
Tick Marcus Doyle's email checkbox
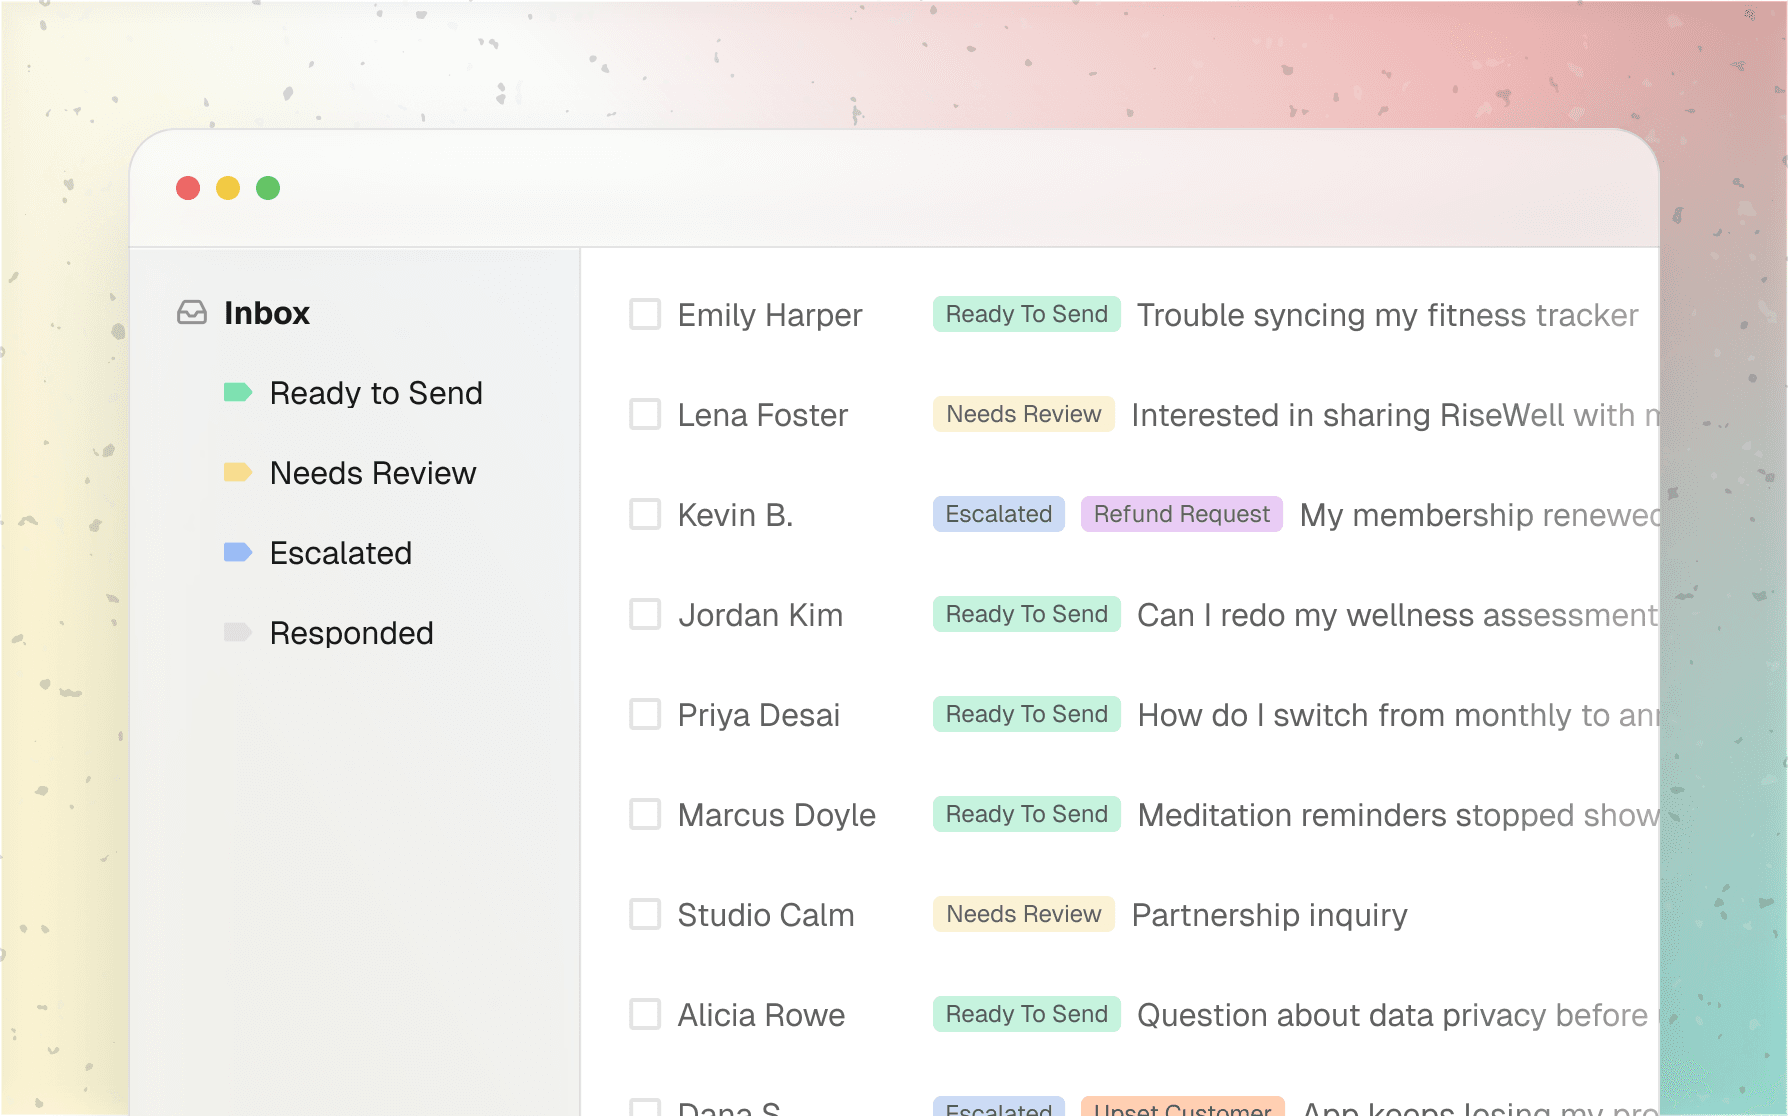[644, 814]
